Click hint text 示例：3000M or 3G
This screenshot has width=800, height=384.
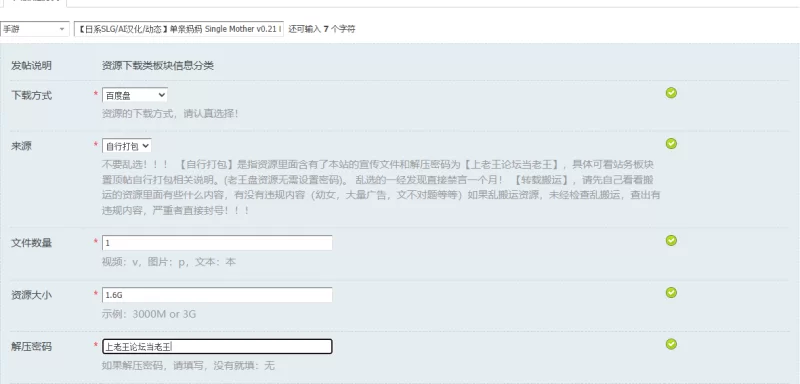pyautogui.click(x=149, y=314)
